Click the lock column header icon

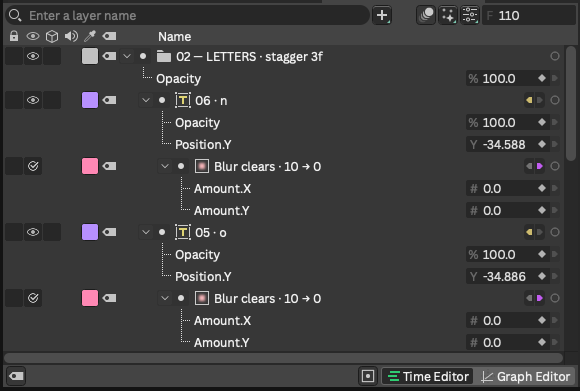pos(14,36)
